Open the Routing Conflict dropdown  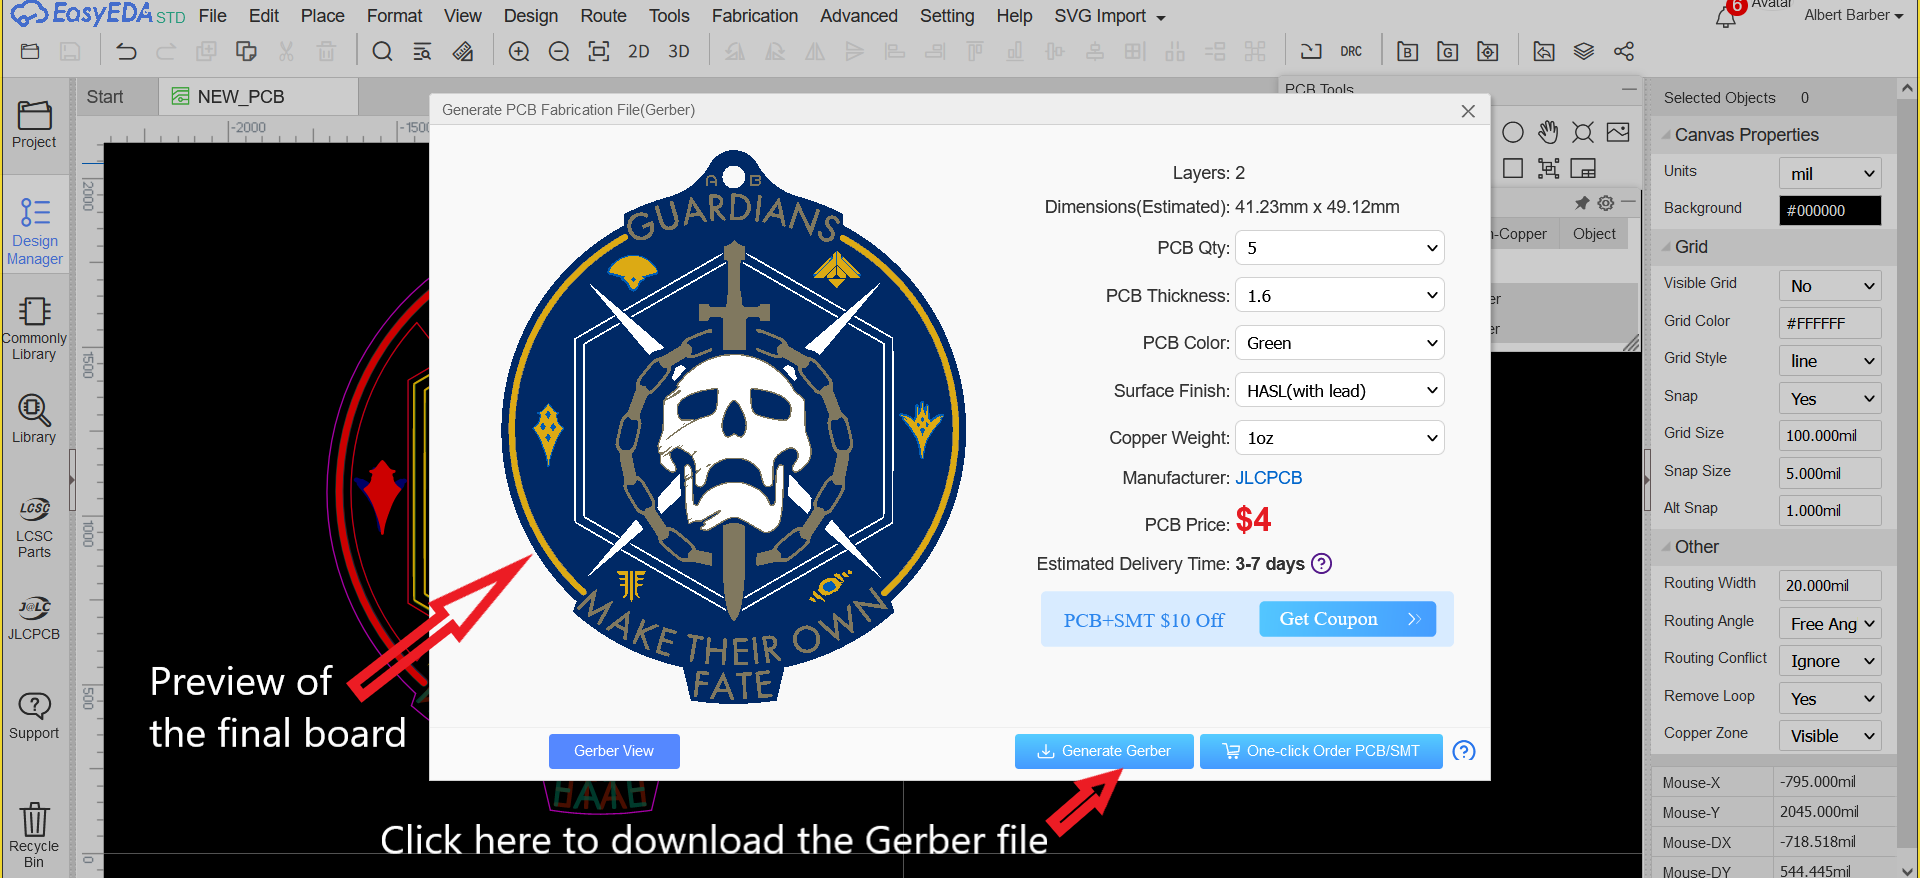(x=1830, y=661)
